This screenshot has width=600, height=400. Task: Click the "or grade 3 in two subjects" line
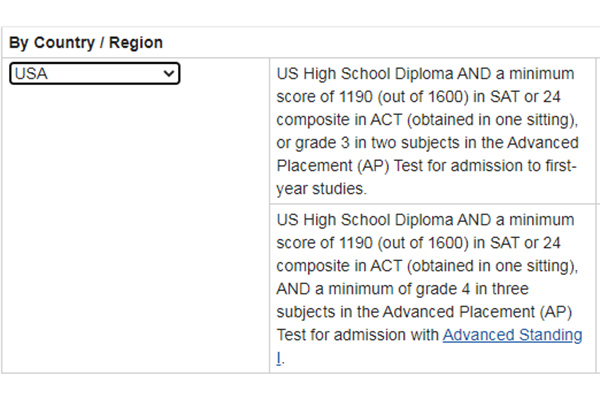pos(427,143)
